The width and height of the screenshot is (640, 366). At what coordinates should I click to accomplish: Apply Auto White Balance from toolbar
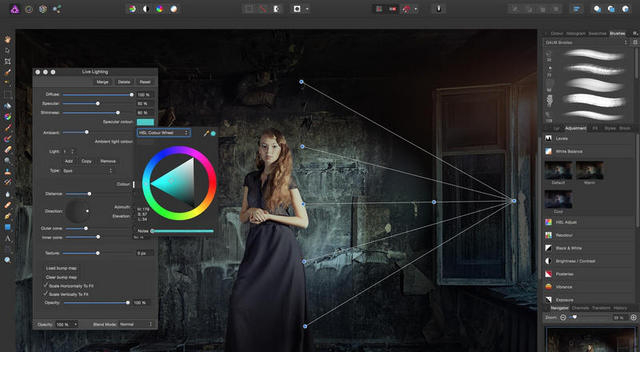click(x=173, y=9)
